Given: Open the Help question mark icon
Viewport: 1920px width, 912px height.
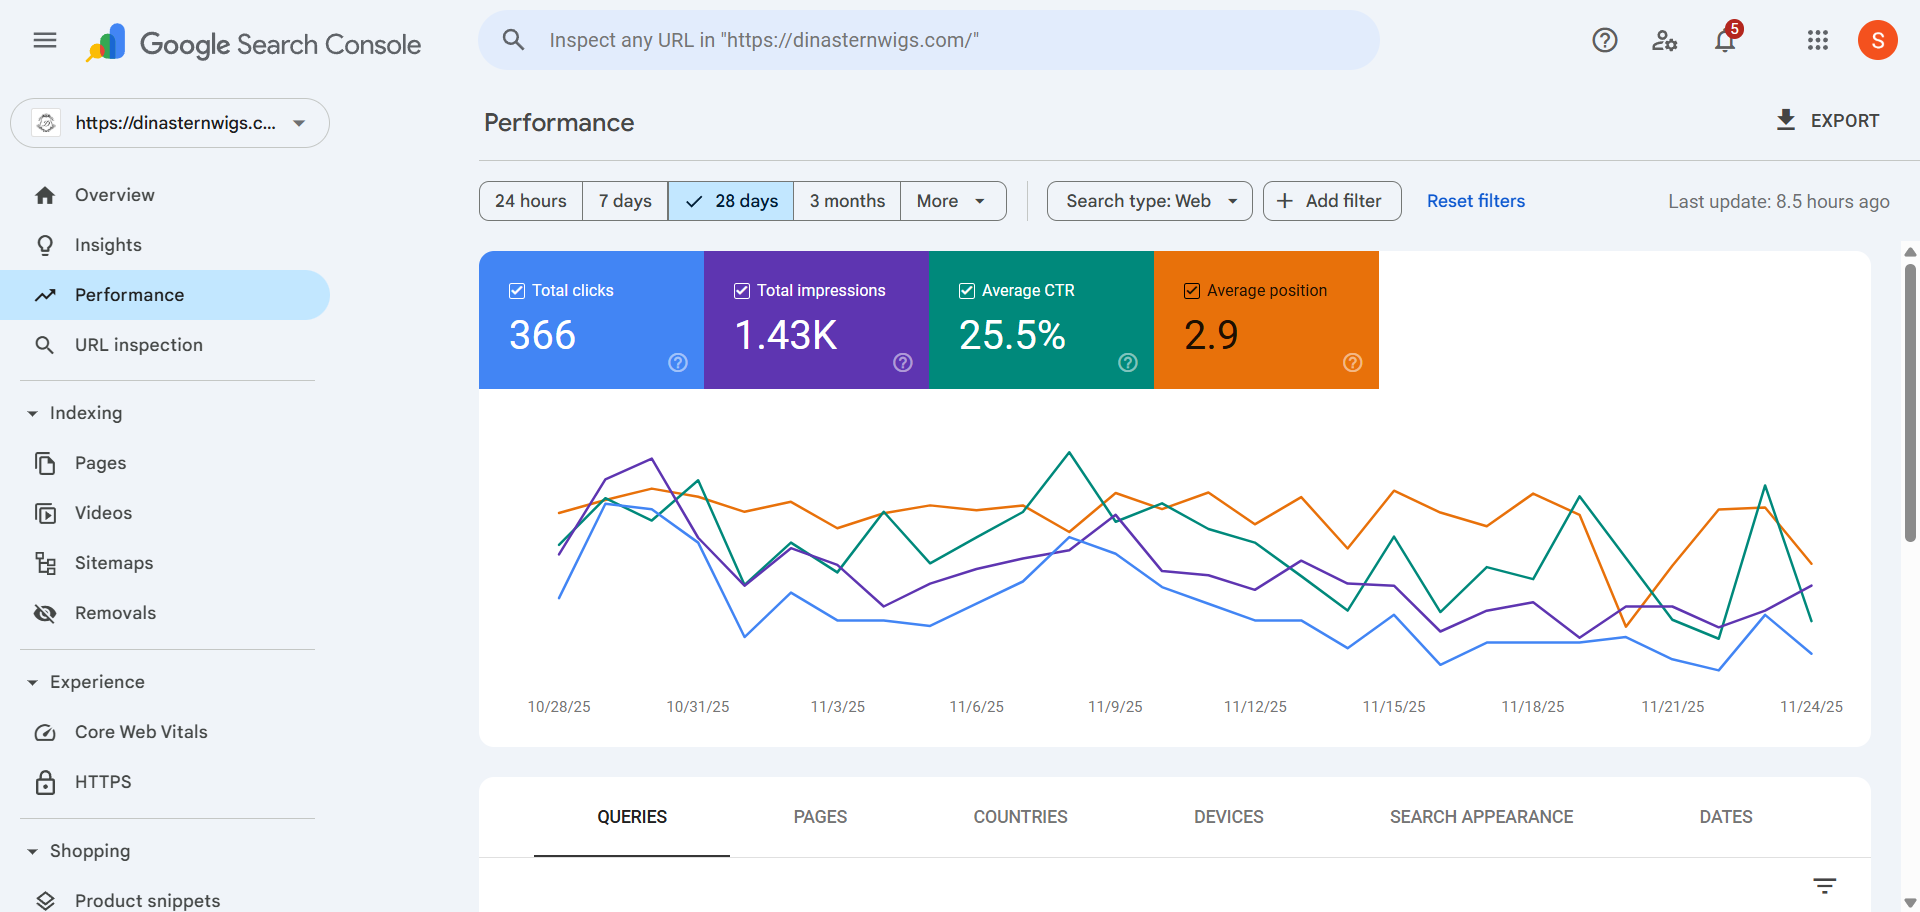Looking at the screenshot, I should [x=1605, y=40].
